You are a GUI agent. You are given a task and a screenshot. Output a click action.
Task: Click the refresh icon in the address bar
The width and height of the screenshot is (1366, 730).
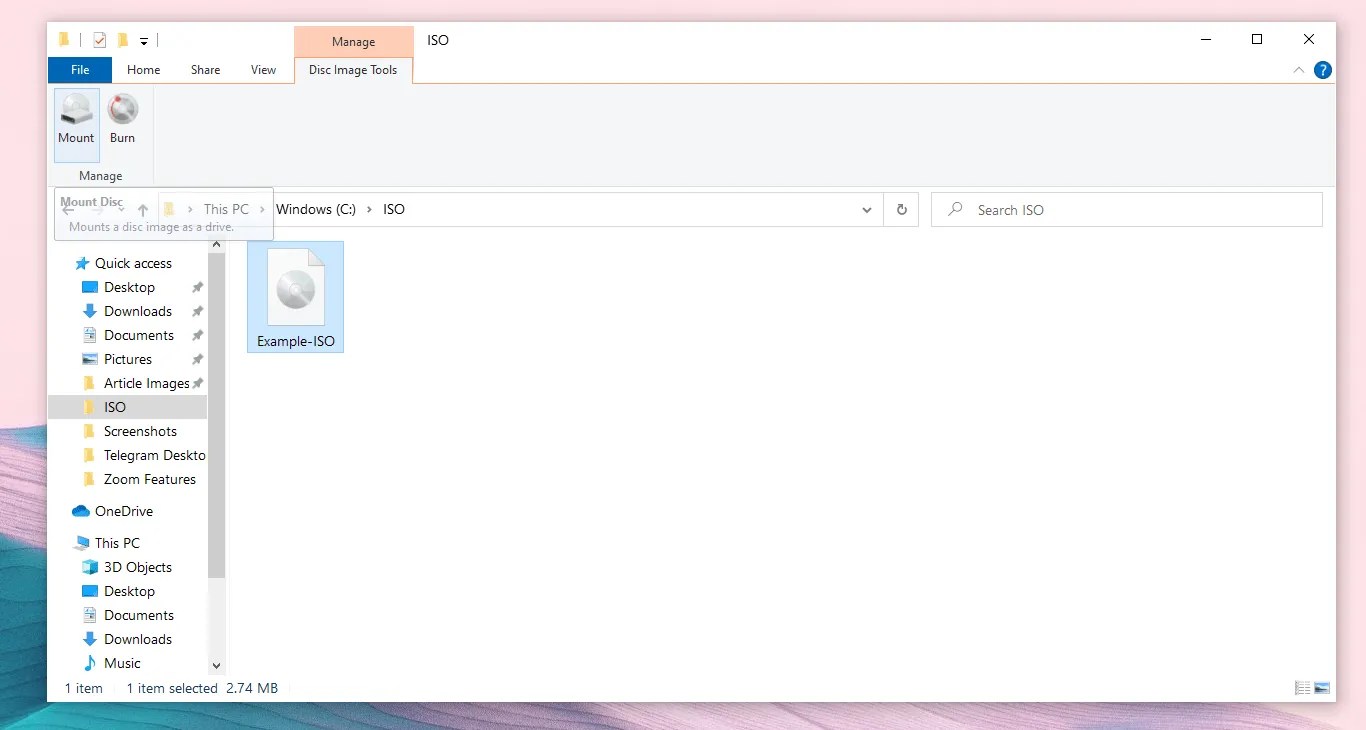tap(901, 210)
